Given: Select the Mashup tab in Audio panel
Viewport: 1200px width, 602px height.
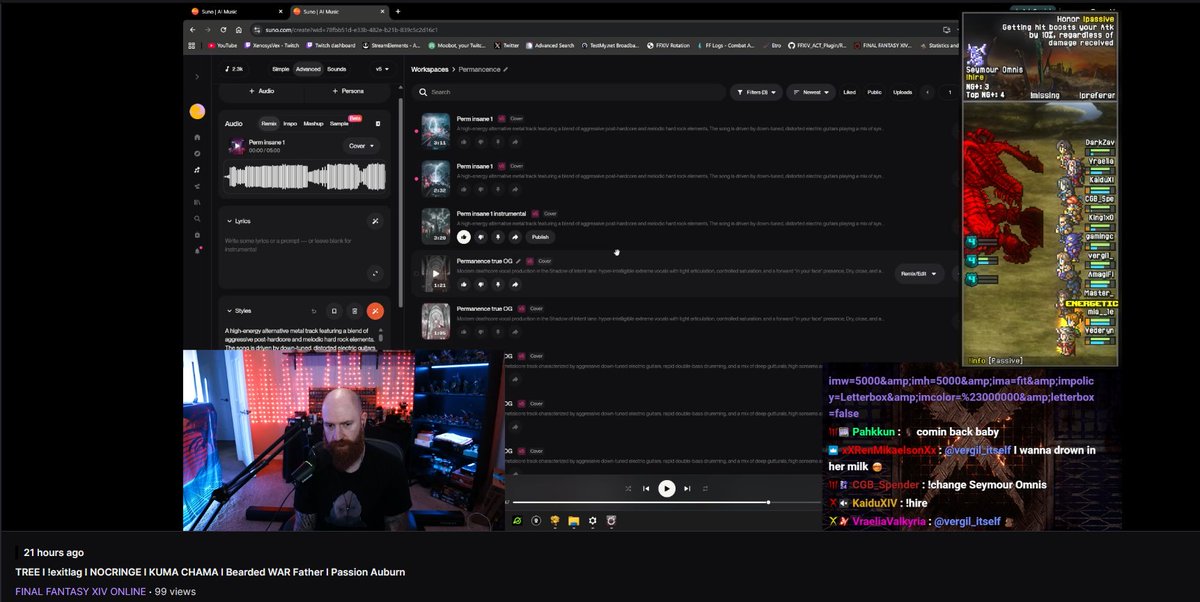Looking at the screenshot, I should [x=313, y=123].
